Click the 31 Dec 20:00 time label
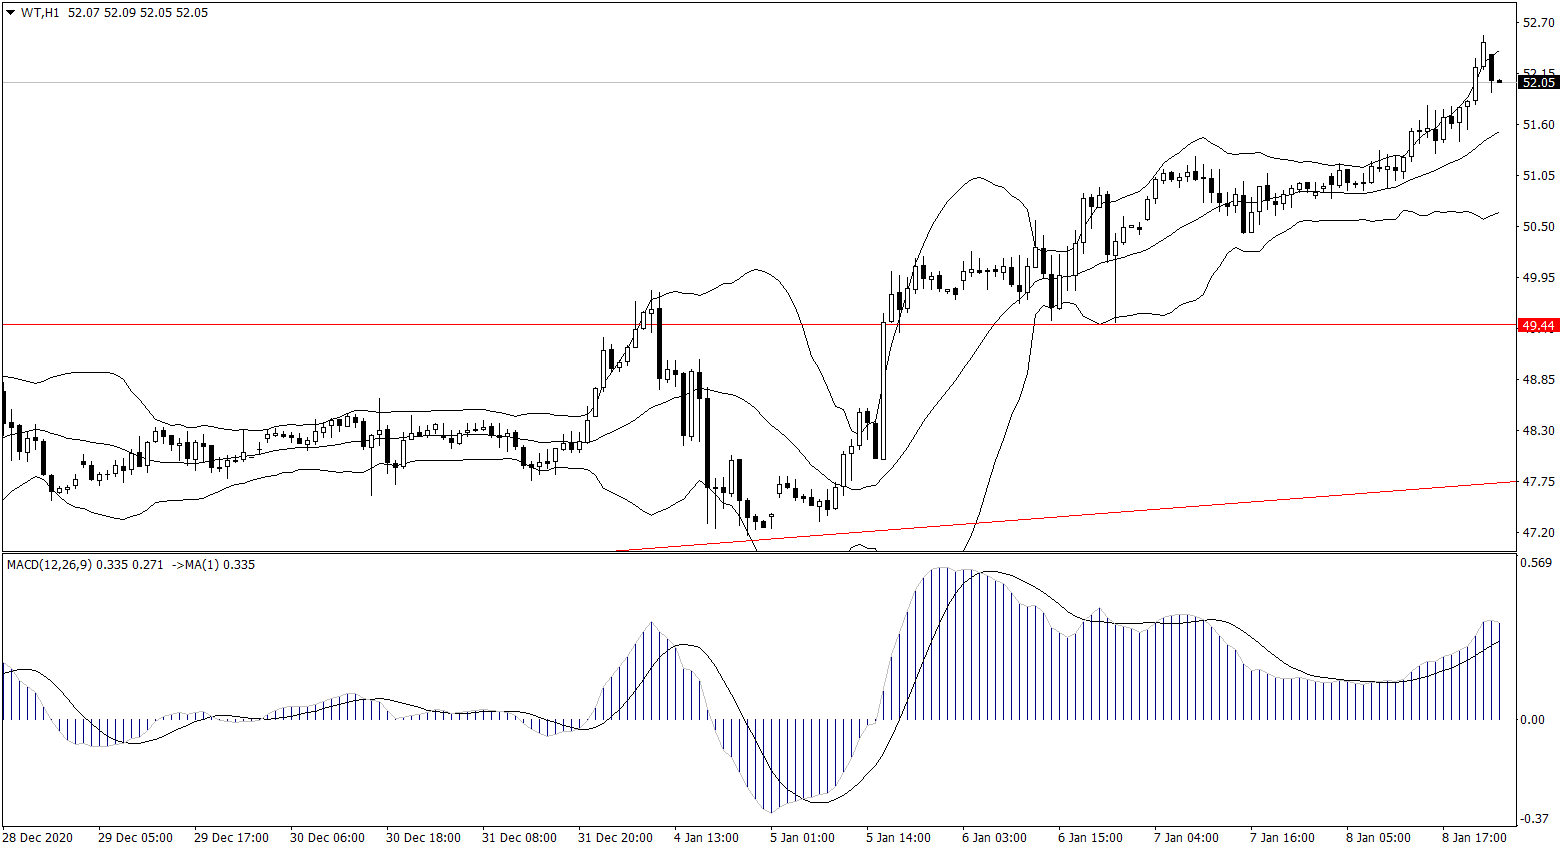The image size is (1566, 850). tap(615, 837)
